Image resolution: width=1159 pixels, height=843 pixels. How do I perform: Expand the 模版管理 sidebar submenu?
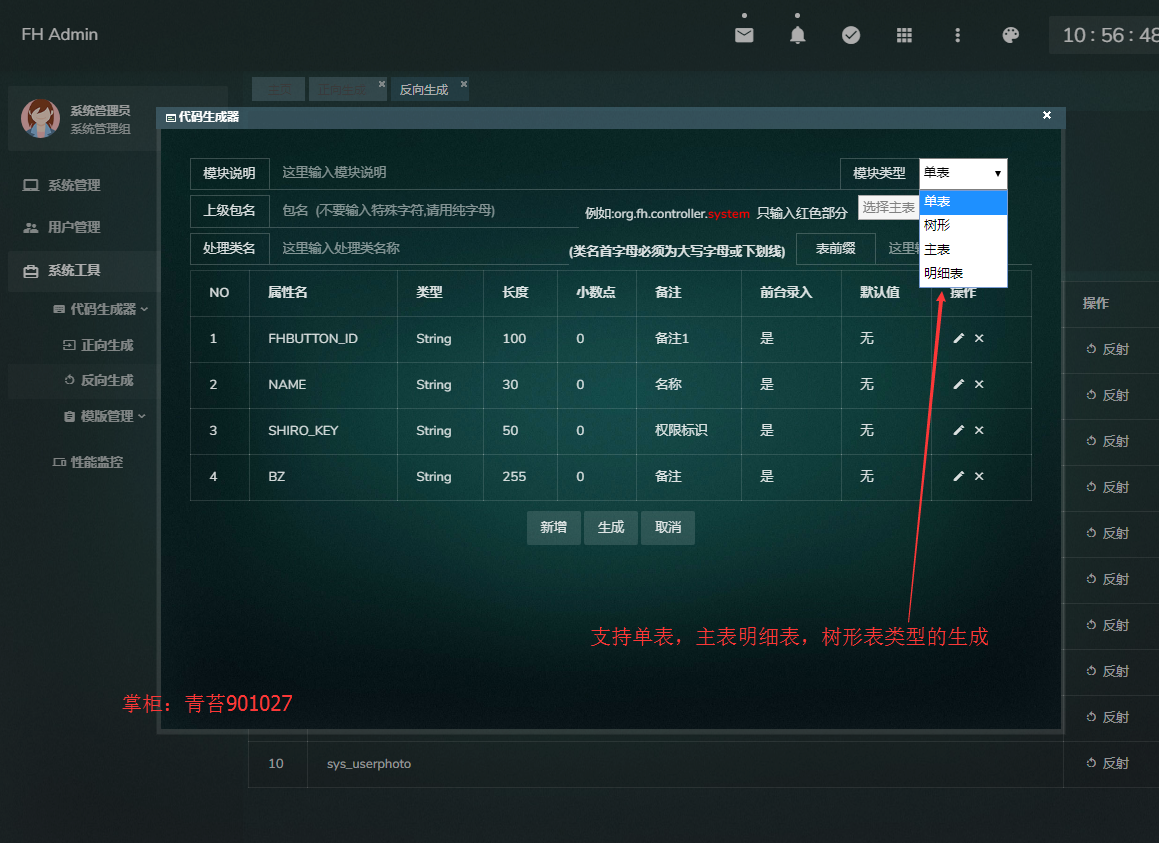(105, 416)
